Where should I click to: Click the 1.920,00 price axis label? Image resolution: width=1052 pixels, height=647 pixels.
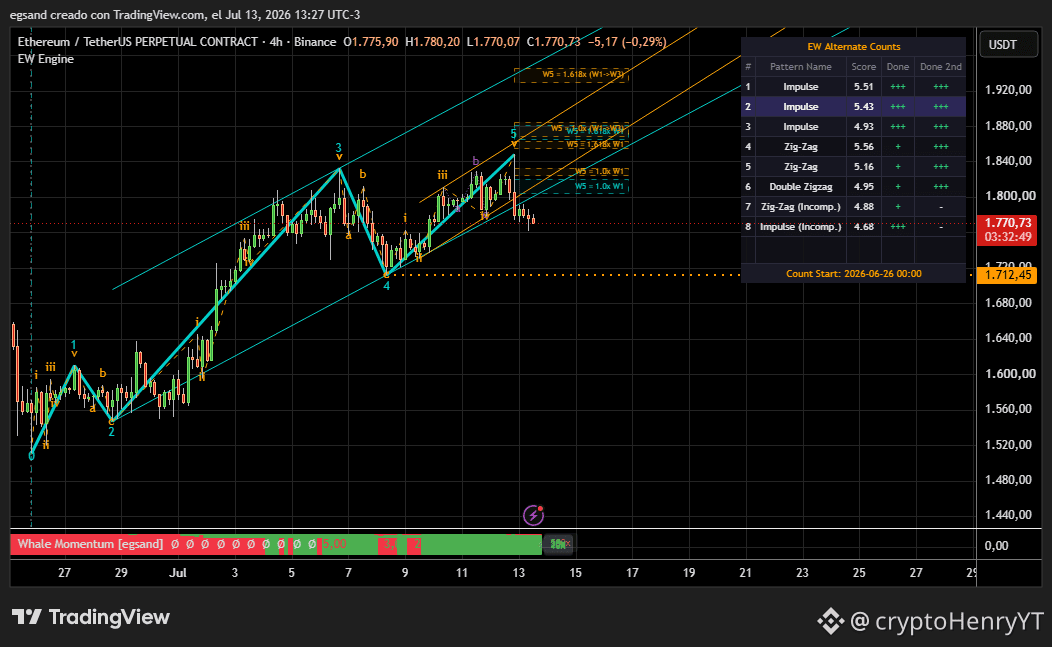[1008, 90]
